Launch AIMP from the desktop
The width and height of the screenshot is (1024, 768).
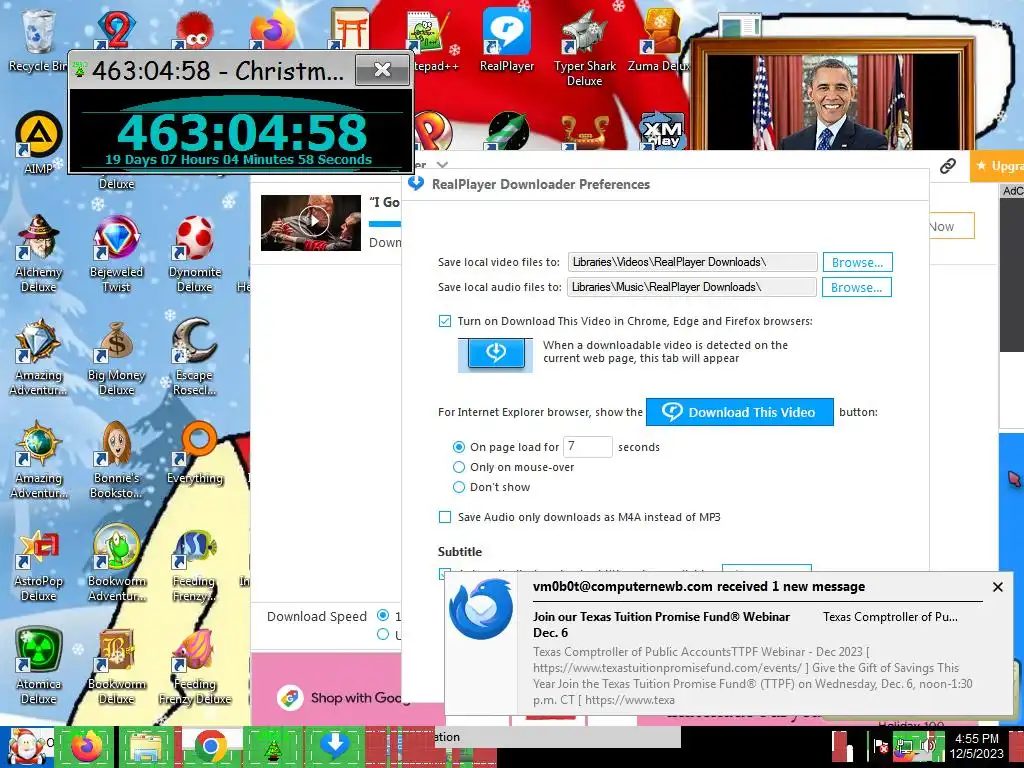click(39, 142)
